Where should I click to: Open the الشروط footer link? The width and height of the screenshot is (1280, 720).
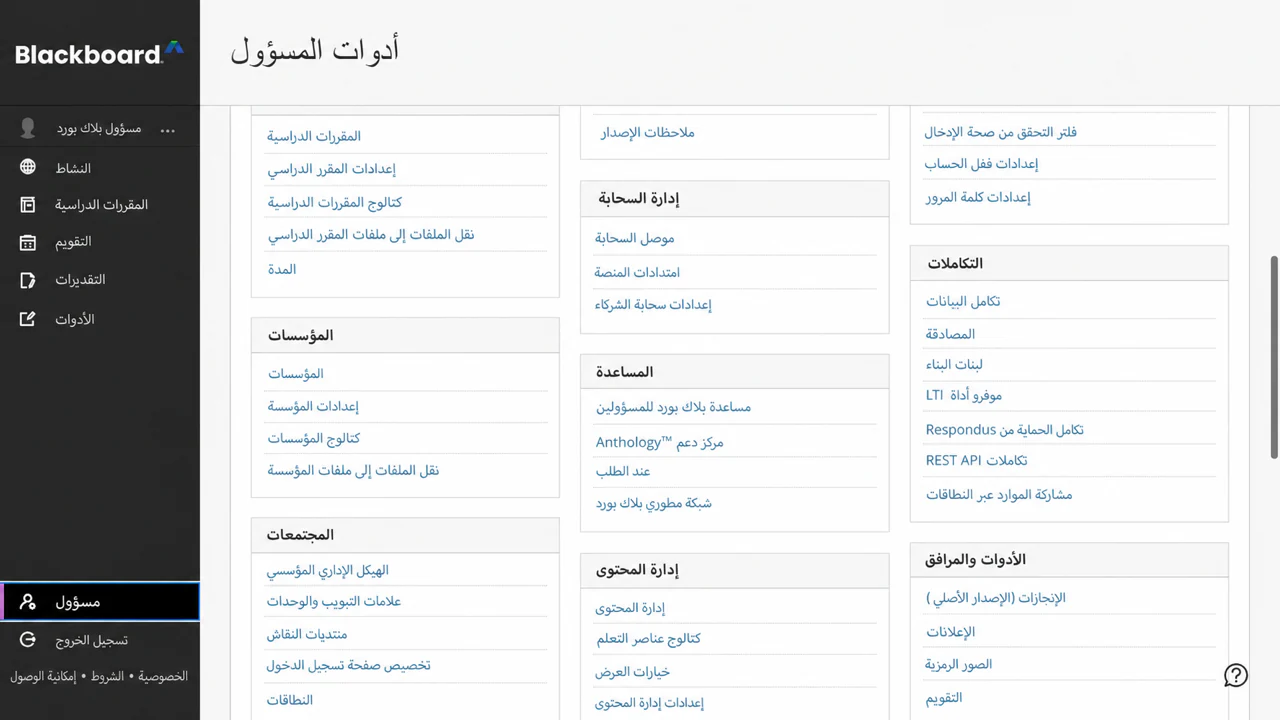click(x=108, y=677)
